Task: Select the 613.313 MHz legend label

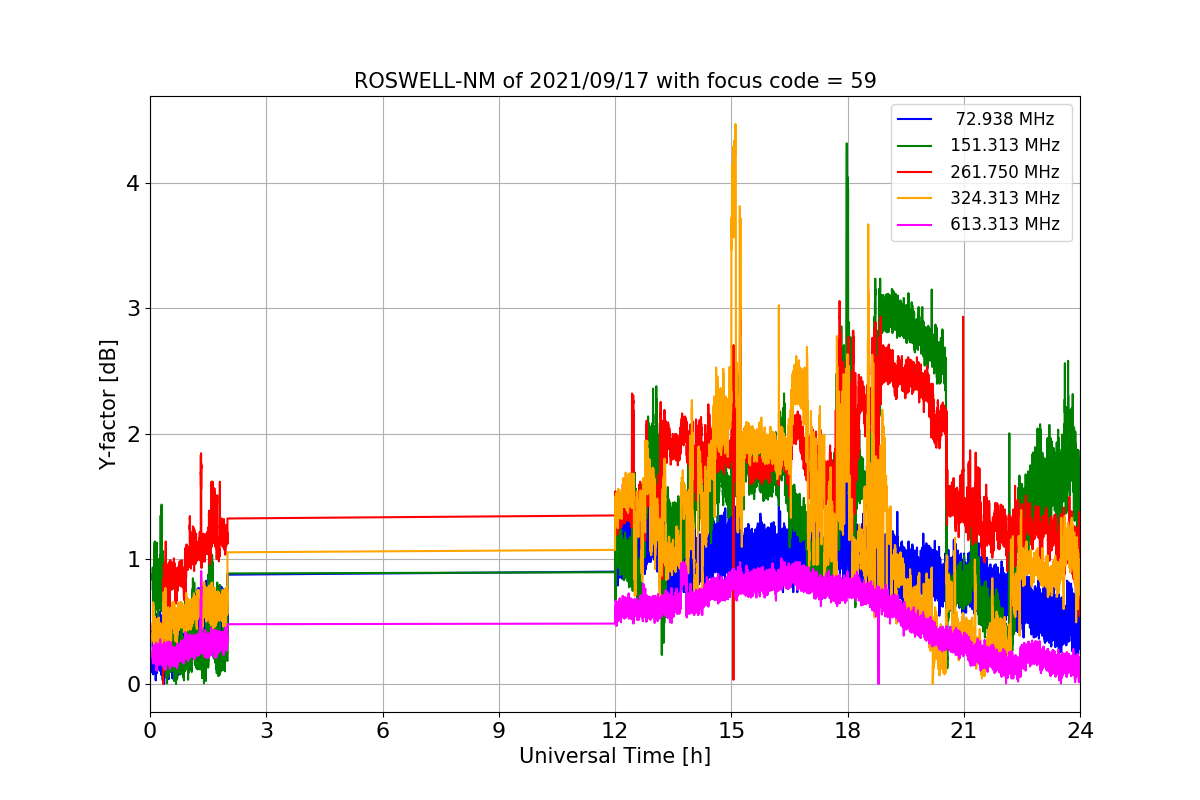Action: tap(1005, 224)
